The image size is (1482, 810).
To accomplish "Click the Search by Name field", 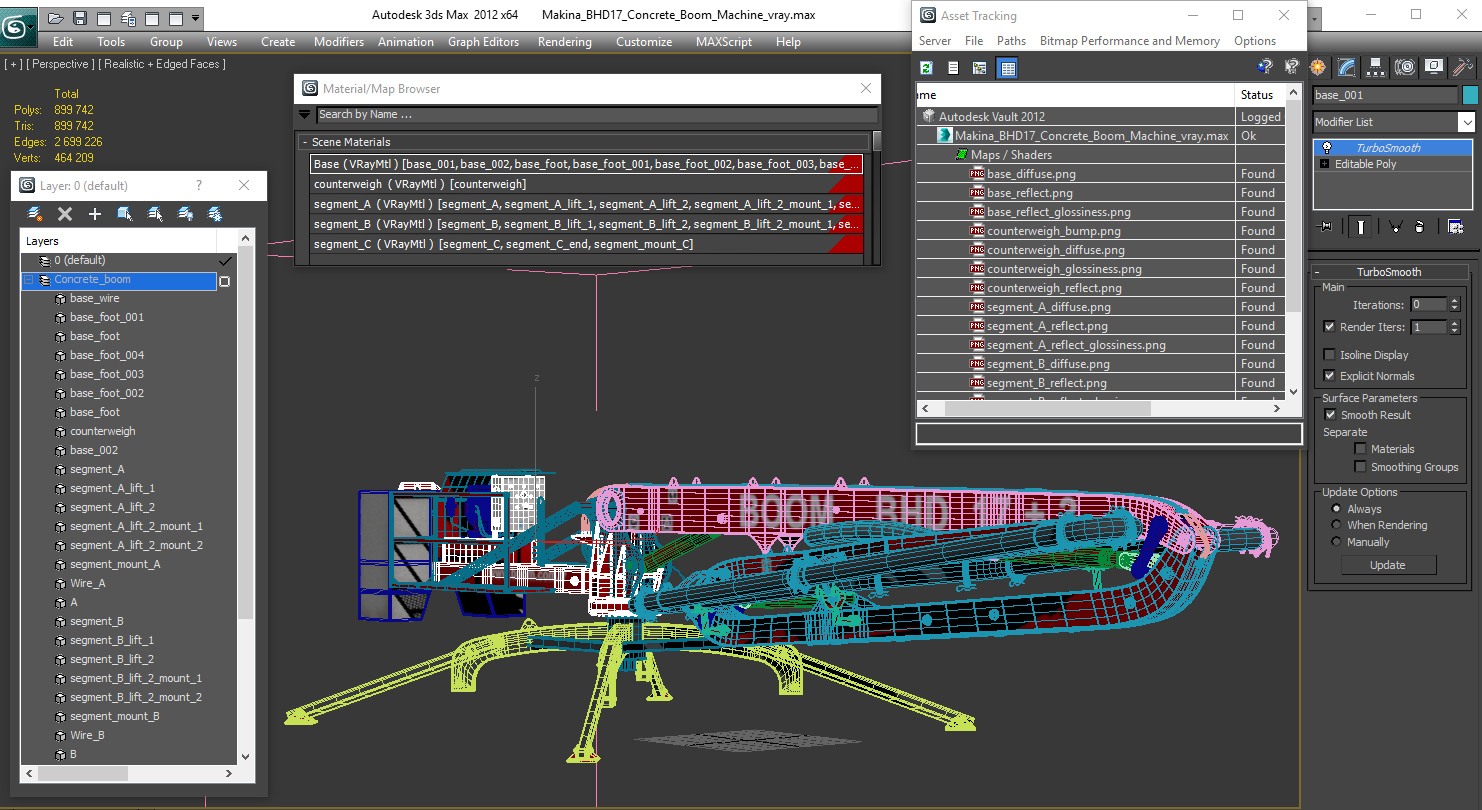I will tap(596, 114).
